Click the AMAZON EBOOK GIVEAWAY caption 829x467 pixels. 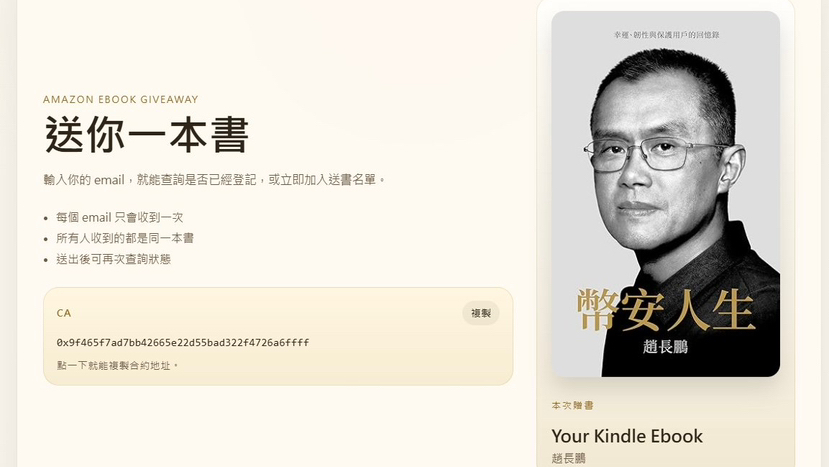121,99
